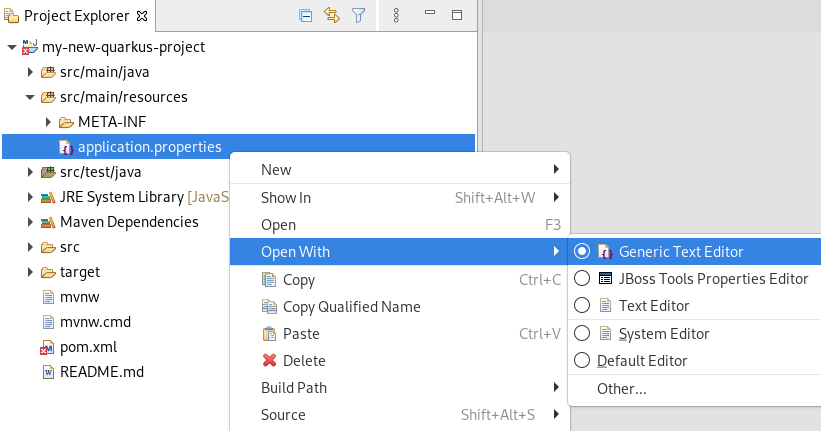Expand the src/main/java folder

[31, 72]
